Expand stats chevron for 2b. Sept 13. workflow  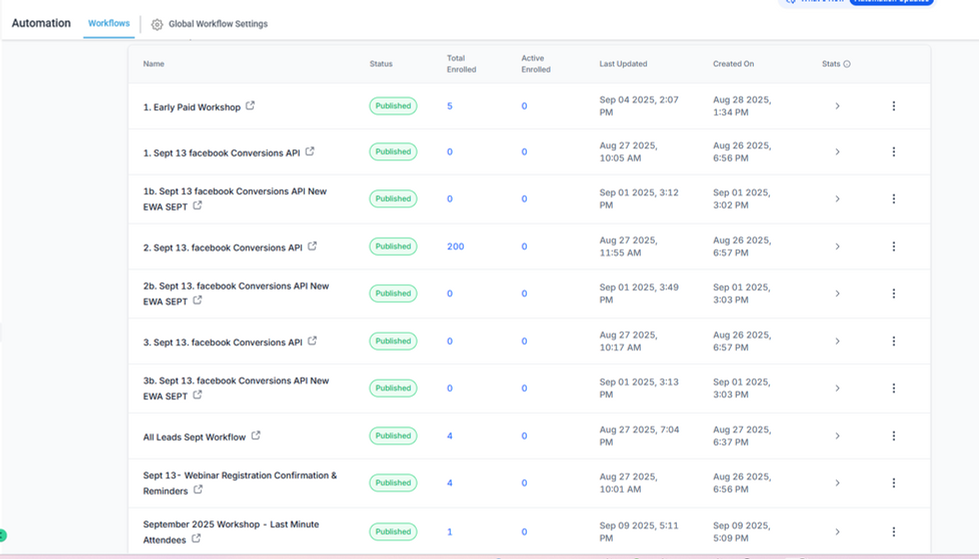tap(837, 294)
